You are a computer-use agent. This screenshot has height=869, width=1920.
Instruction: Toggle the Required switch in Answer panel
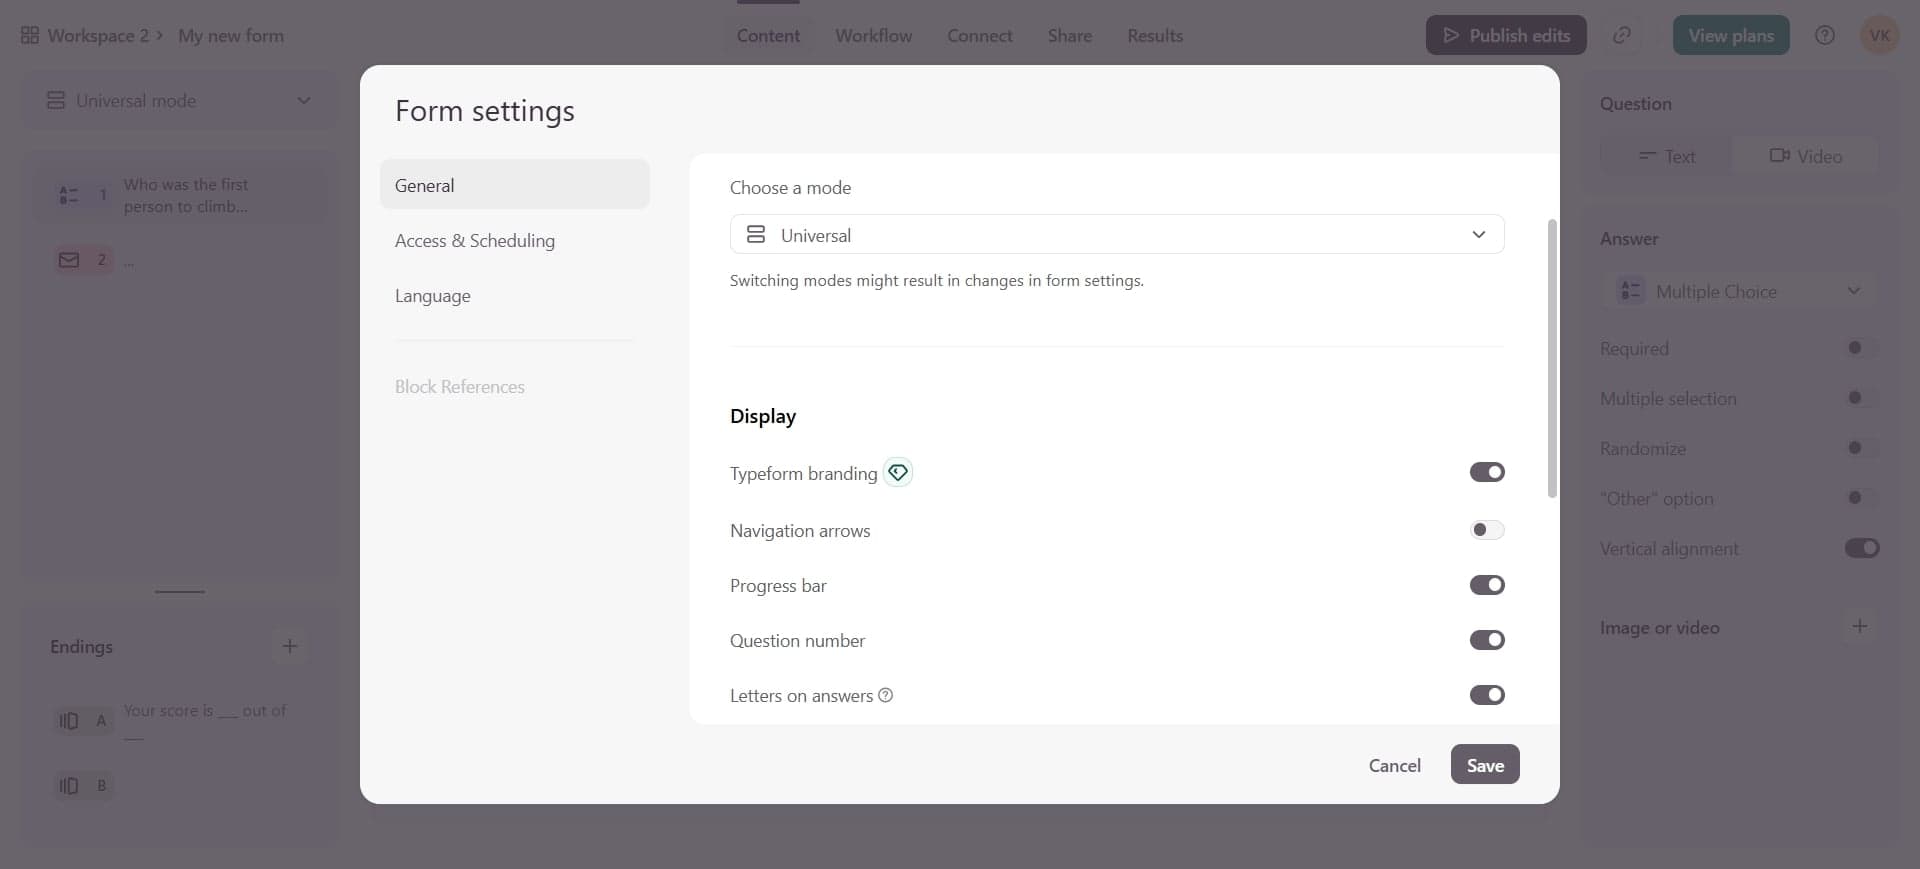(1862, 348)
